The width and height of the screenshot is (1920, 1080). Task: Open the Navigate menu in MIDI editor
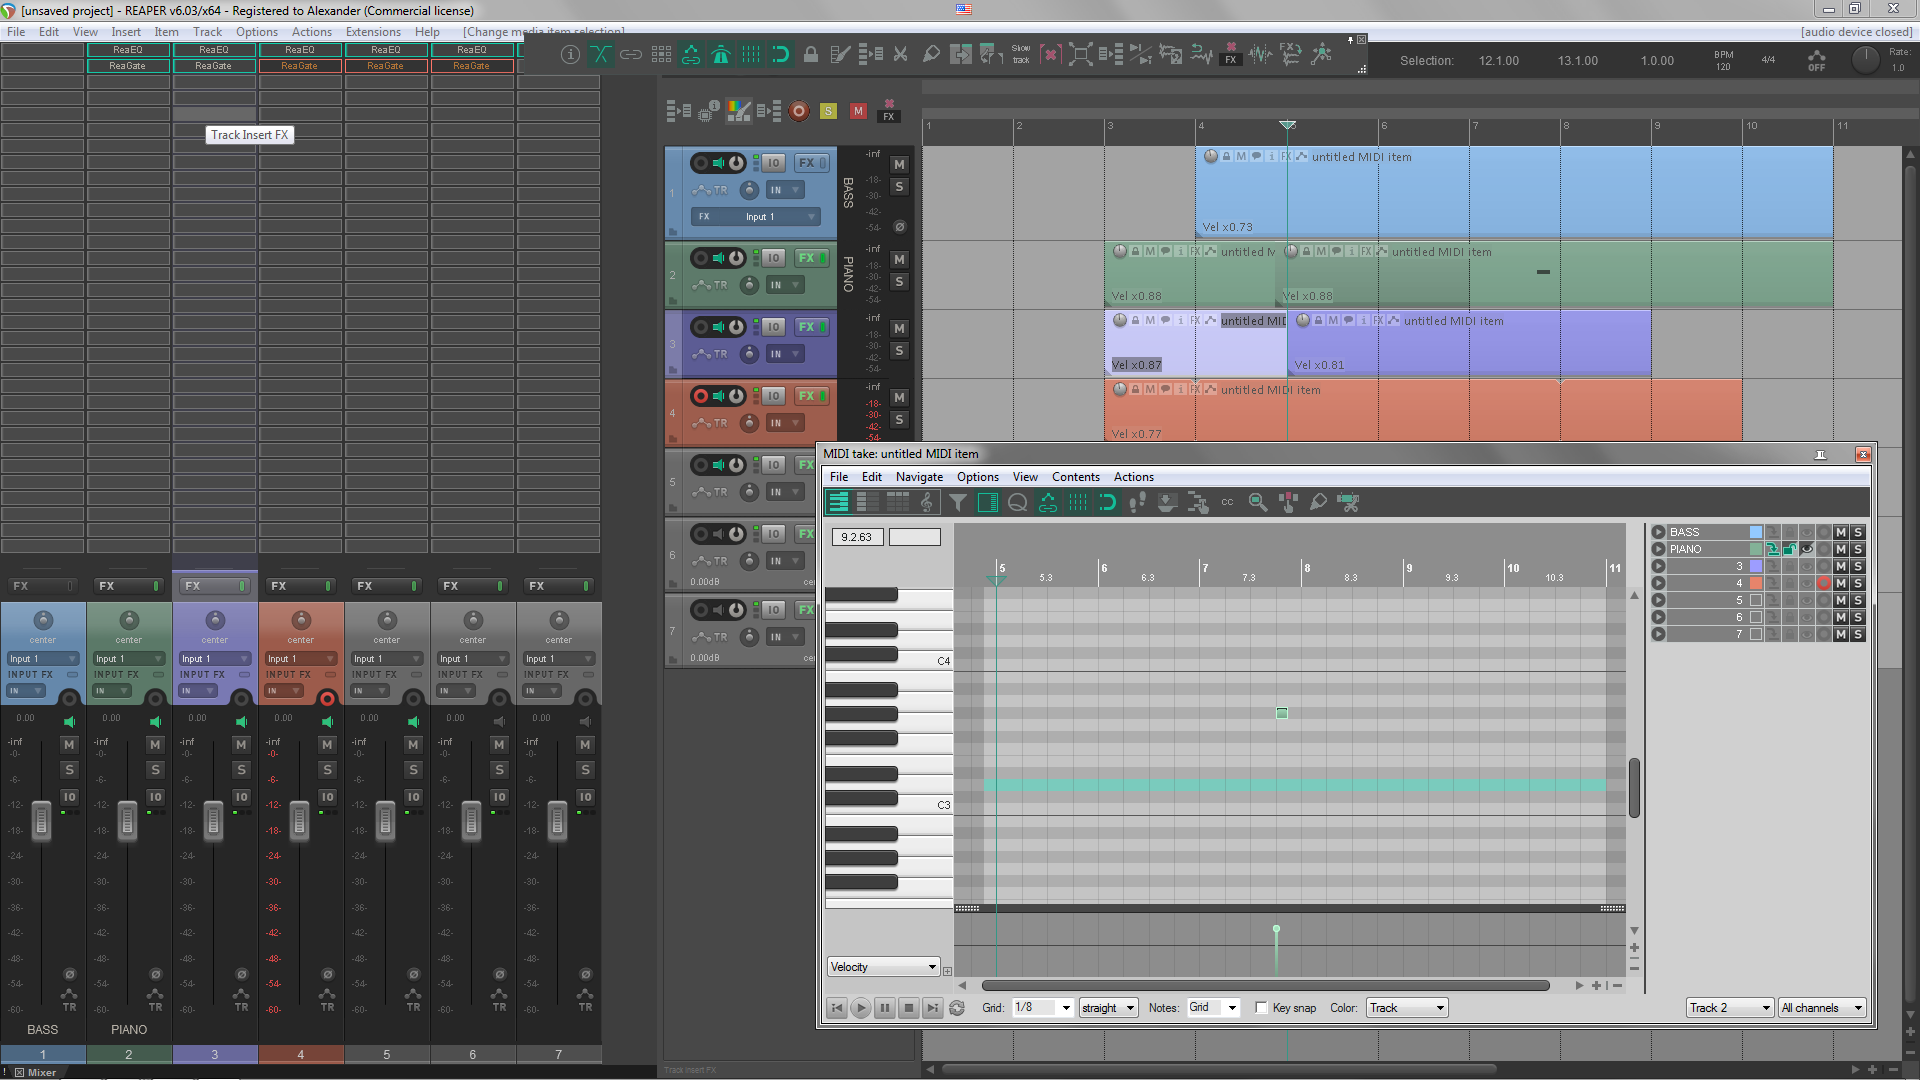pyautogui.click(x=919, y=477)
